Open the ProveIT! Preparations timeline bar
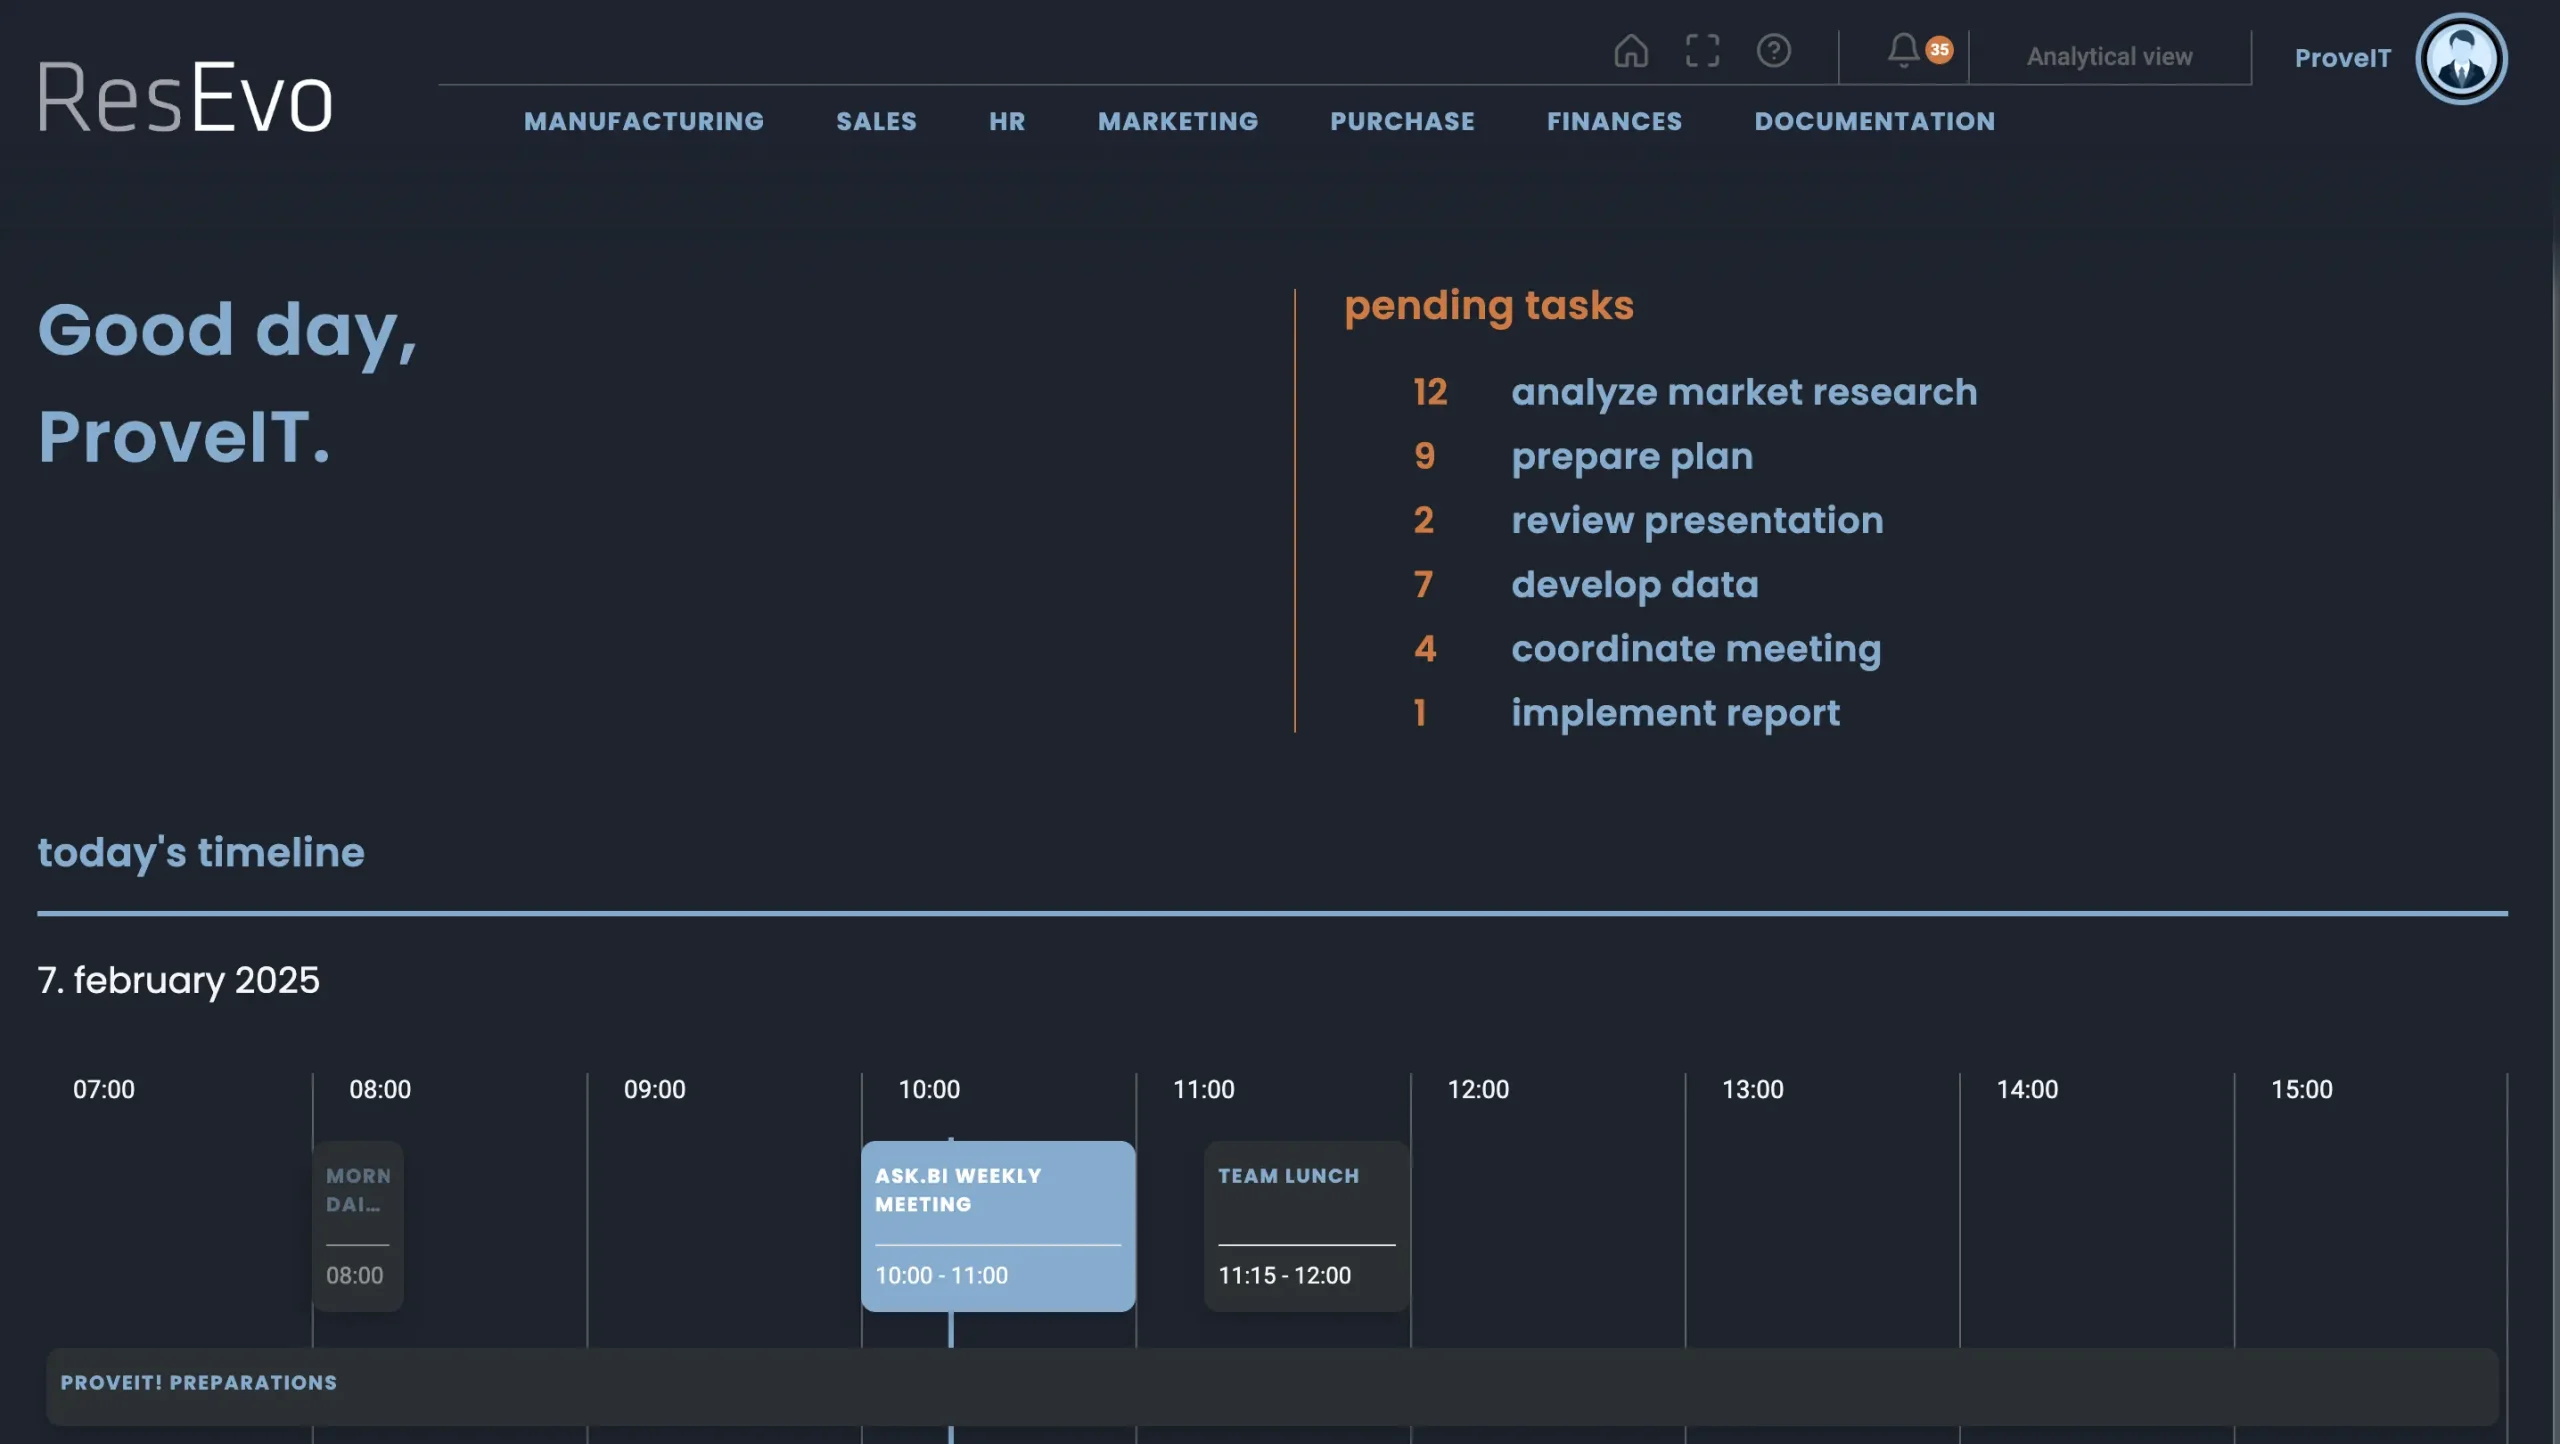The height and width of the screenshot is (1444, 2560). click(1270, 1385)
